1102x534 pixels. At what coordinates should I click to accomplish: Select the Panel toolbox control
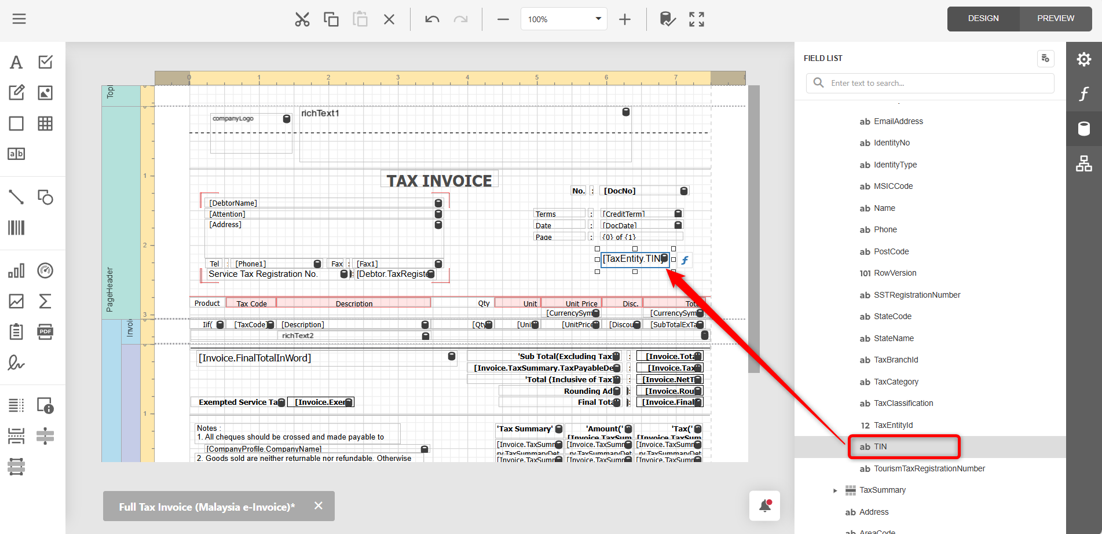pos(15,124)
